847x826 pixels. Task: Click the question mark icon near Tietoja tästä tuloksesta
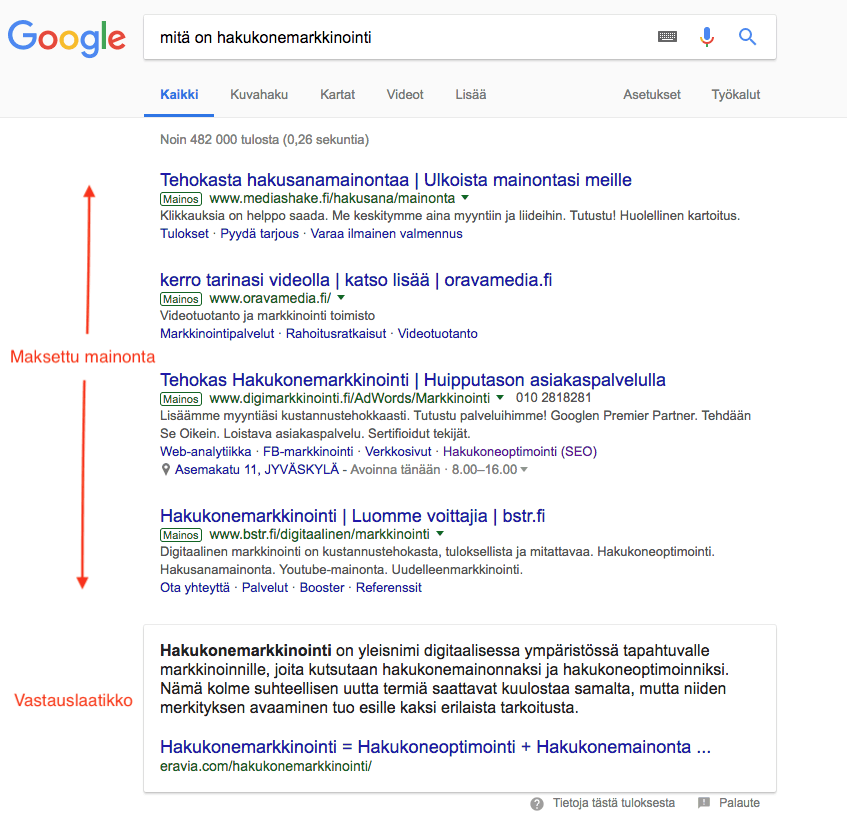(x=537, y=804)
